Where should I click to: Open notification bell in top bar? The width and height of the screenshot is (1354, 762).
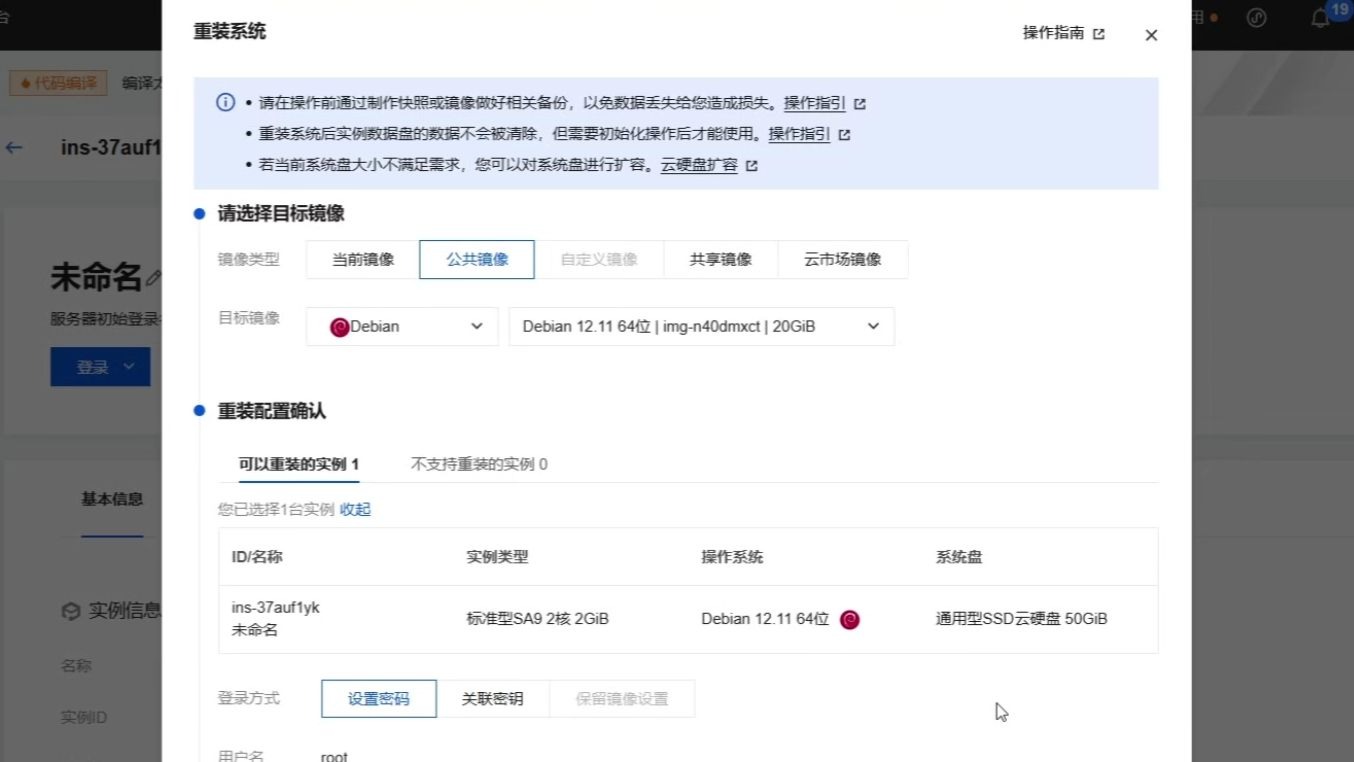pyautogui.click(x=1321, y=18)
